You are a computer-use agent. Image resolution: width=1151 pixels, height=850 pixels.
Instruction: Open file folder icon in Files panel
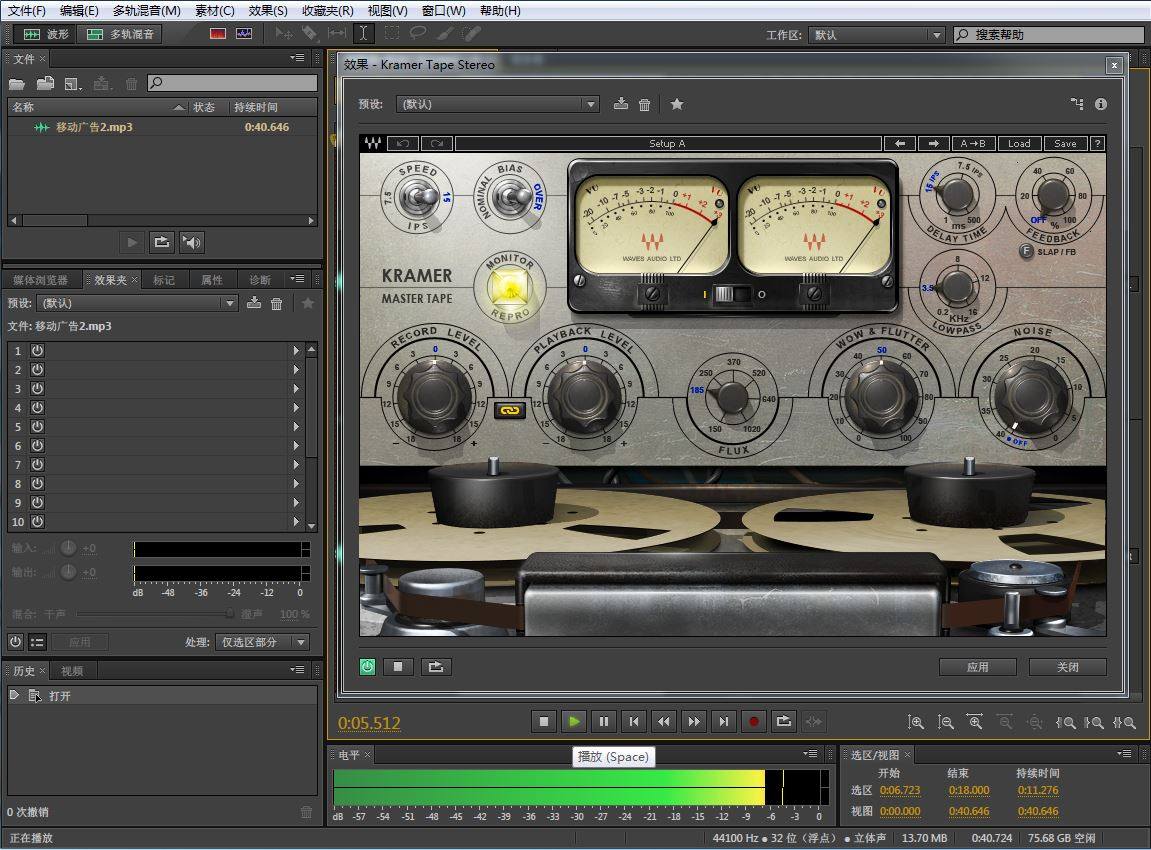point(17,84)
